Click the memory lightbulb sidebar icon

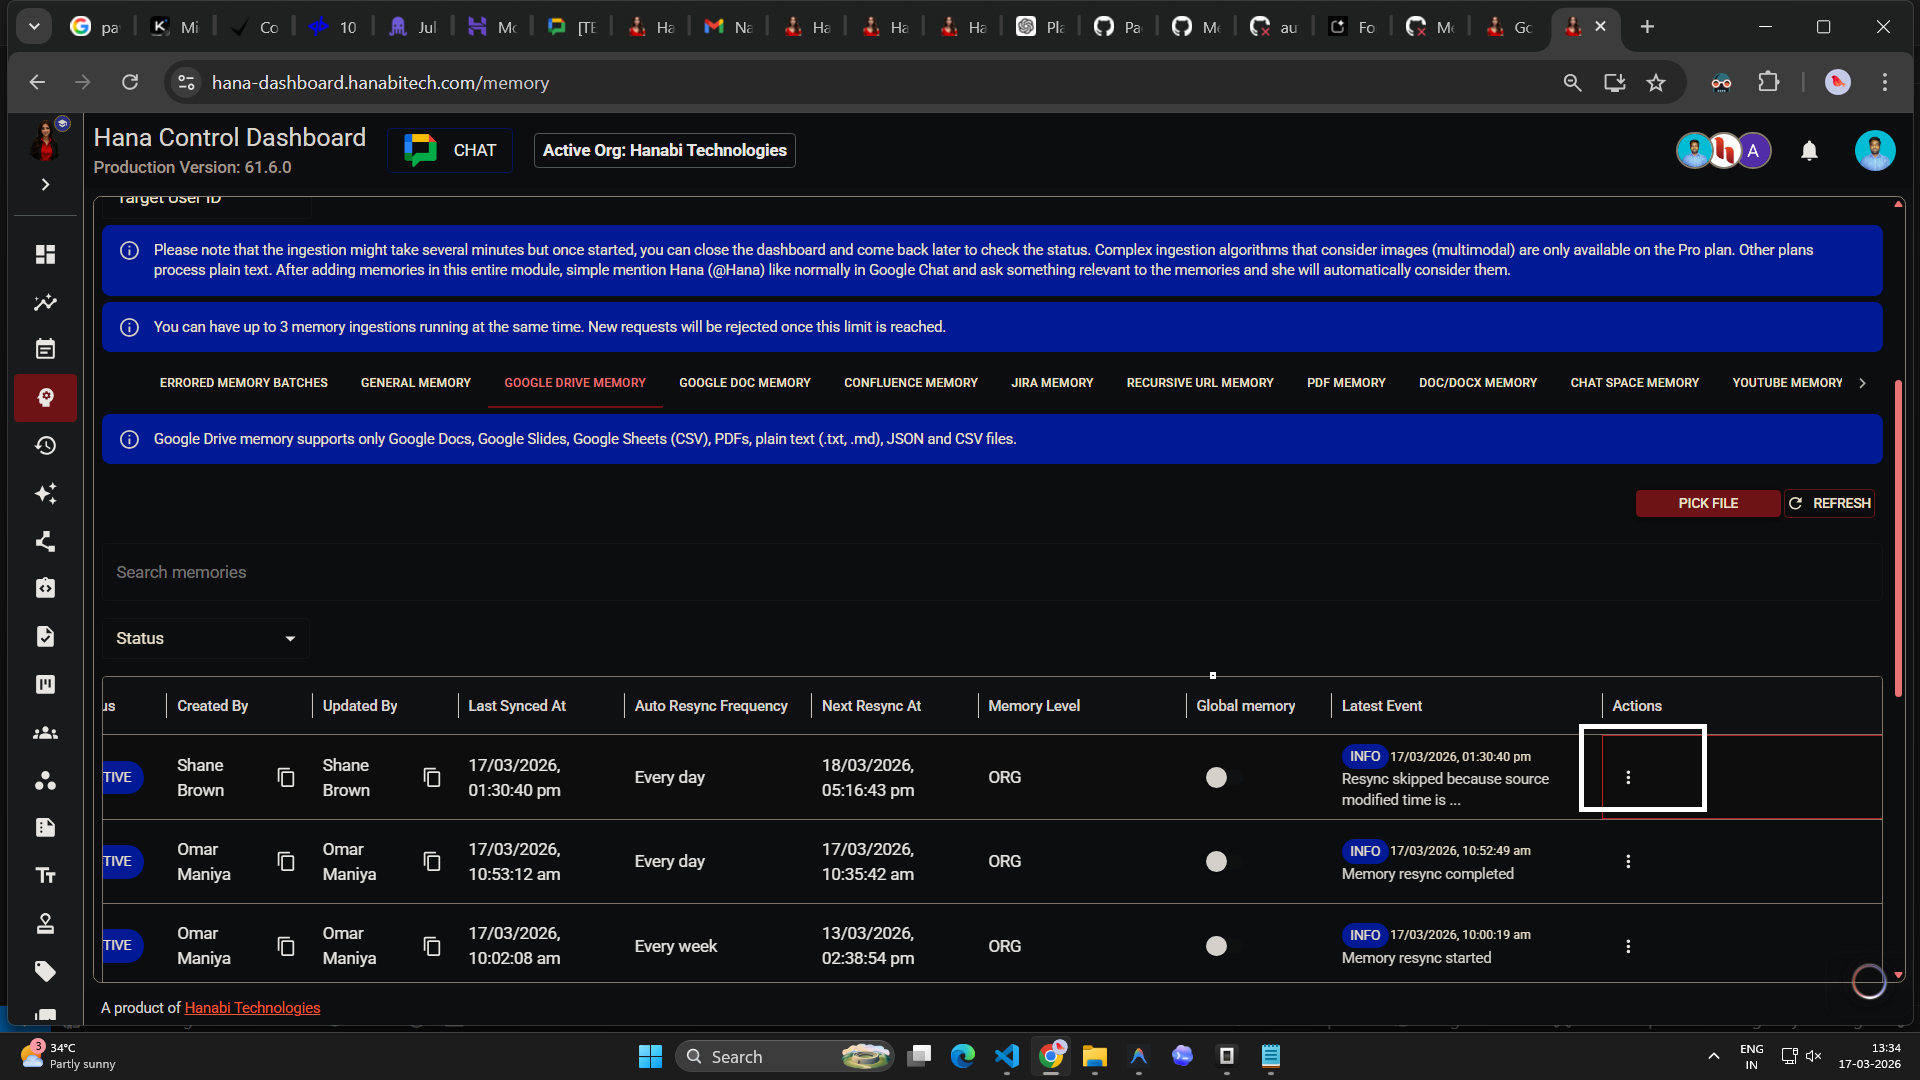45,398
